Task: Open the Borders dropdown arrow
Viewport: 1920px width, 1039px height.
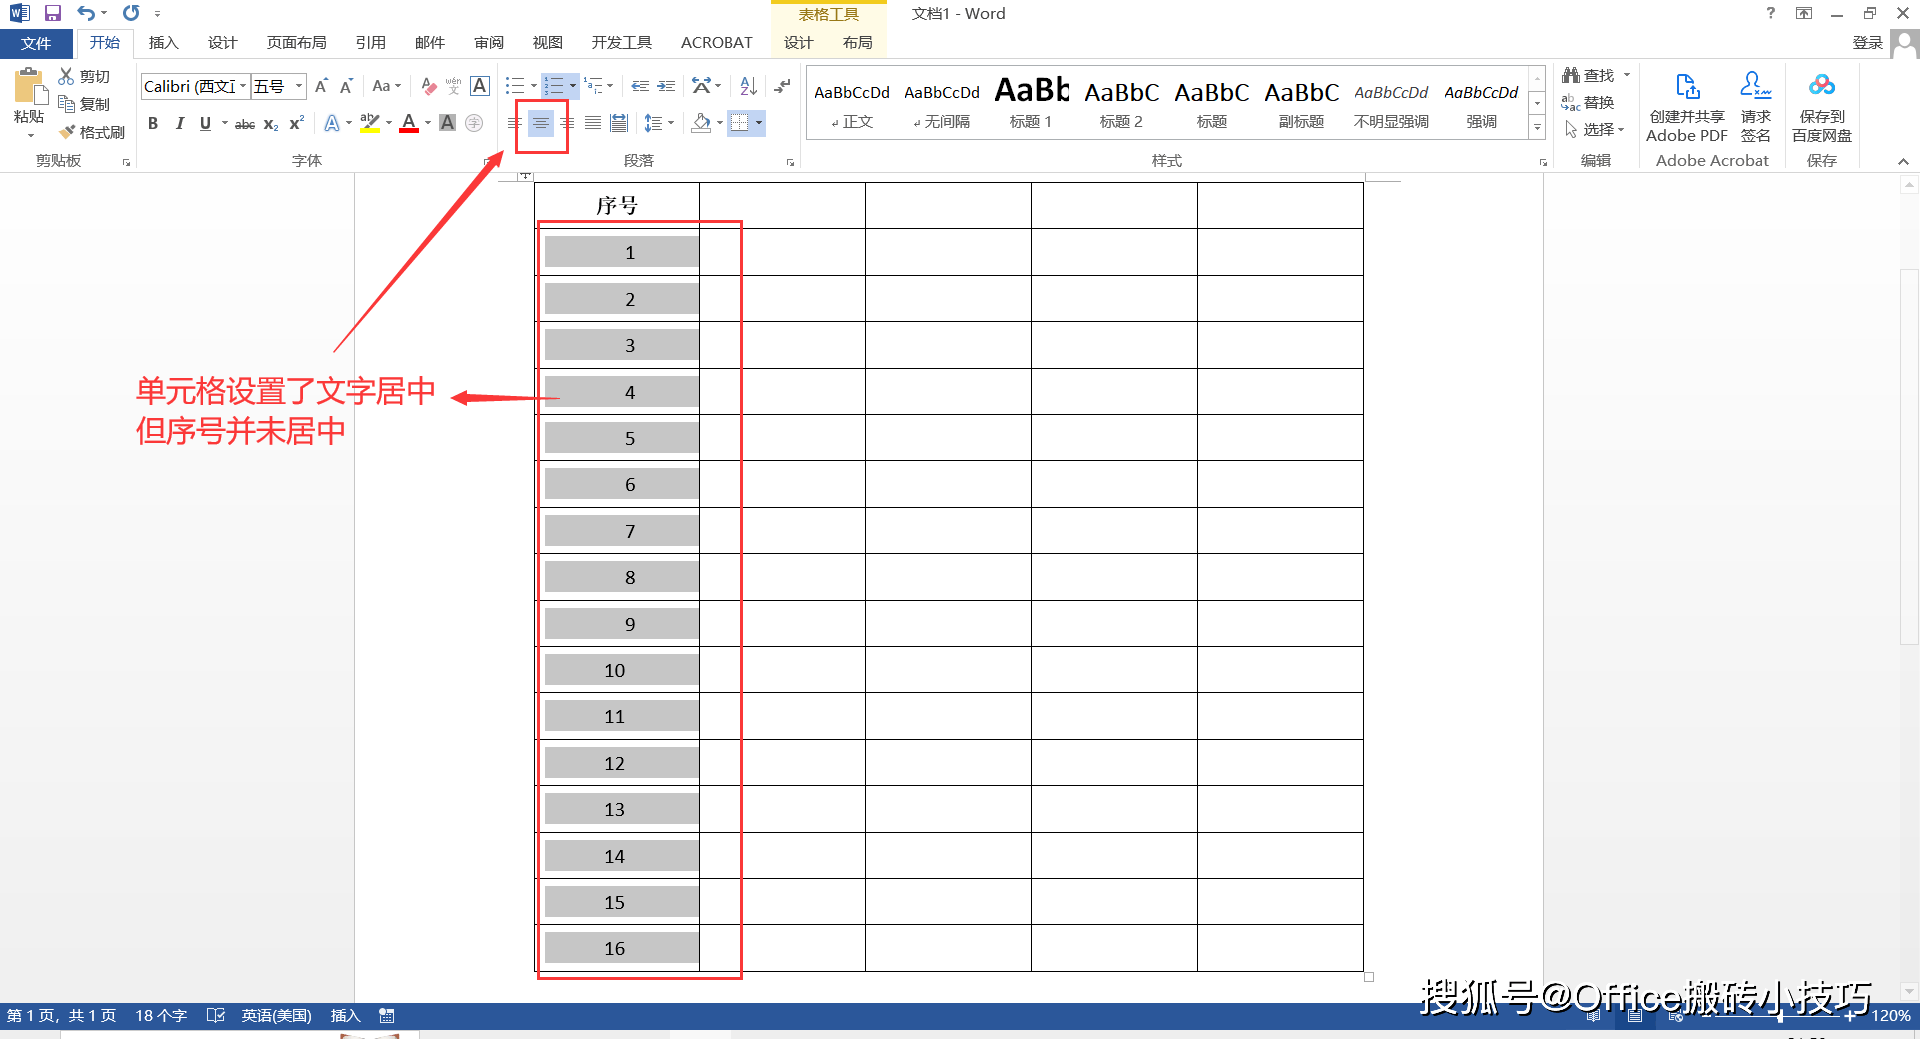Action: point(759,123)
